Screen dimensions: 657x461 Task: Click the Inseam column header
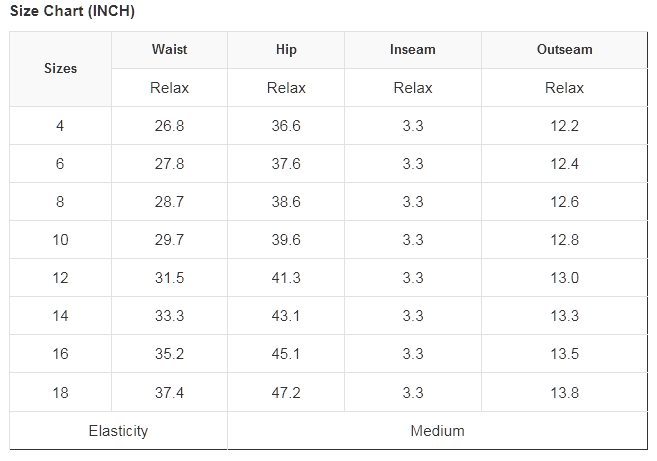pyautogui.click(x=412, y=49)
